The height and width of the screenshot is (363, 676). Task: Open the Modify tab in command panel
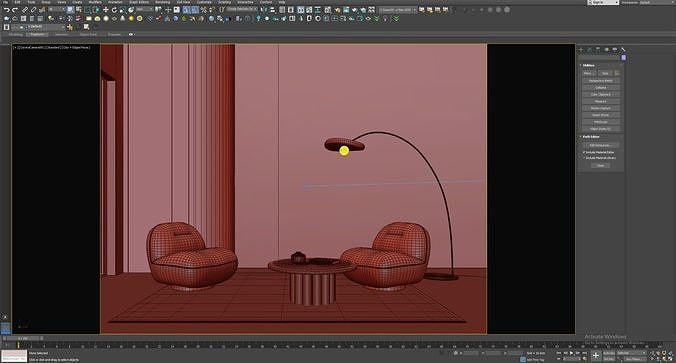[589, 49]
